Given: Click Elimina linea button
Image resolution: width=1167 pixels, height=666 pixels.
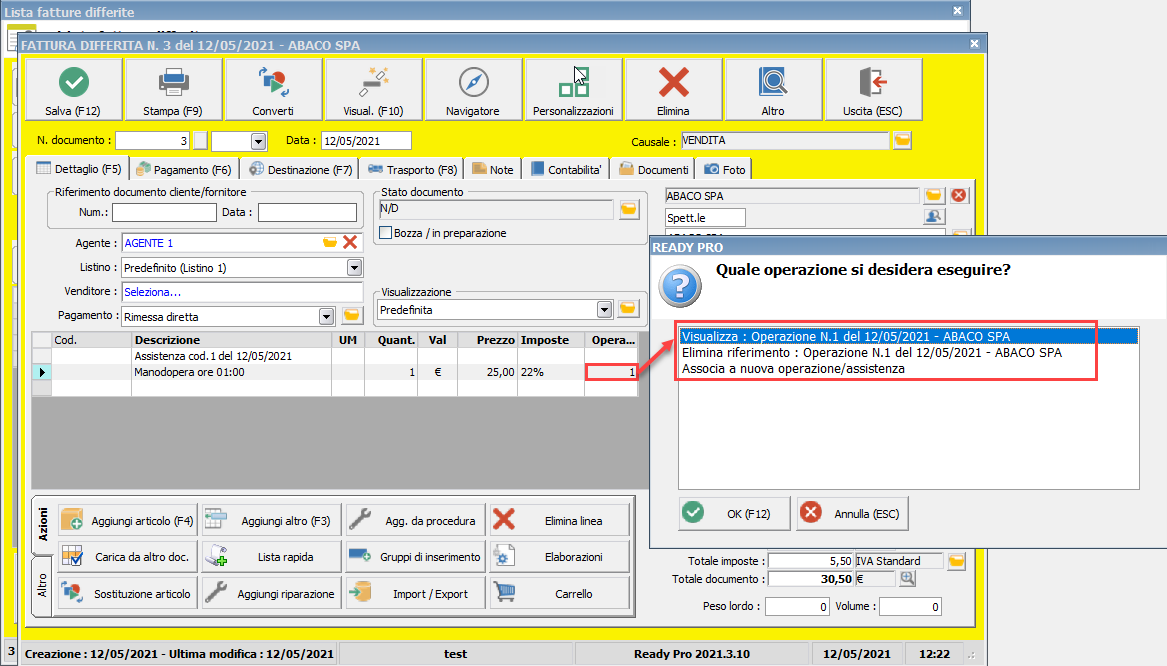Looking at the screenshot, I should (x=560, y=520).
